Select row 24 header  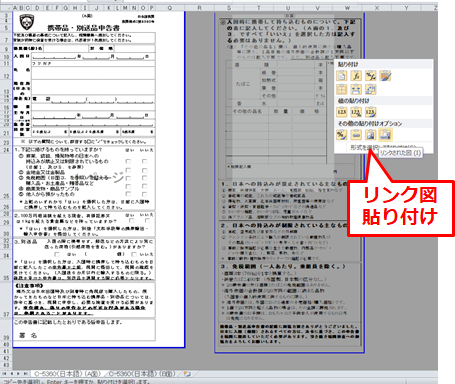tap(6, 150)
